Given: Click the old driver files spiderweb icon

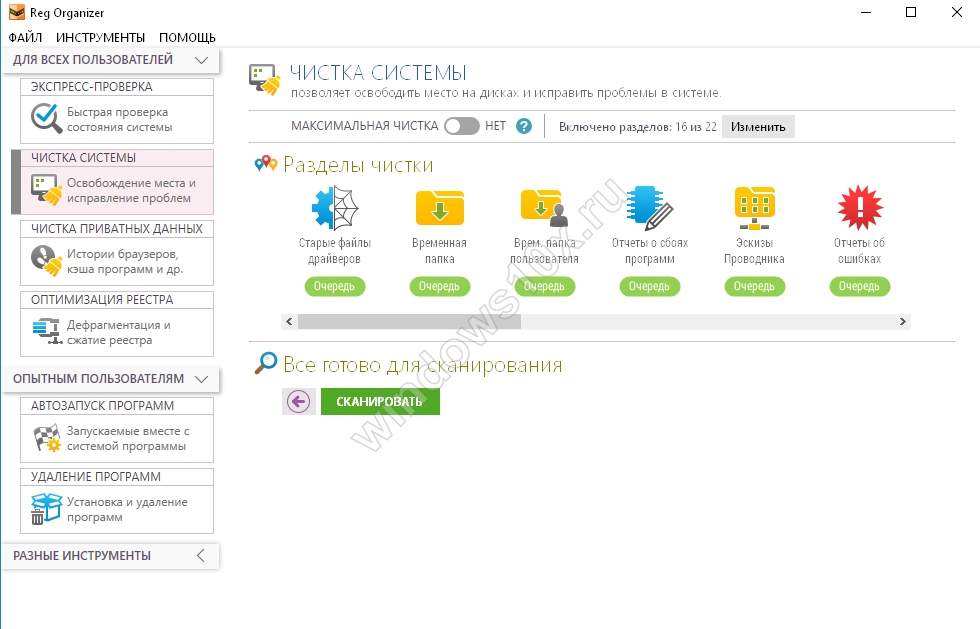Looking at the screenshot, I should [335, 208].
